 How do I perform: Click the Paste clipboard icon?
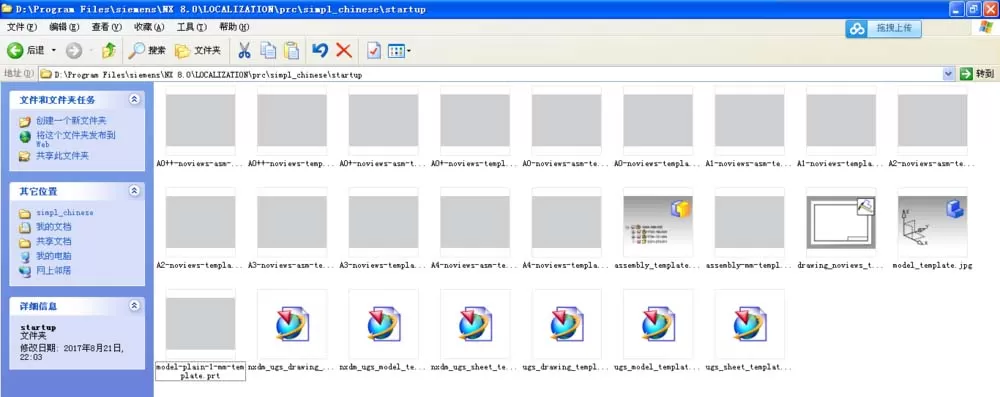click(x=291, y=50)
